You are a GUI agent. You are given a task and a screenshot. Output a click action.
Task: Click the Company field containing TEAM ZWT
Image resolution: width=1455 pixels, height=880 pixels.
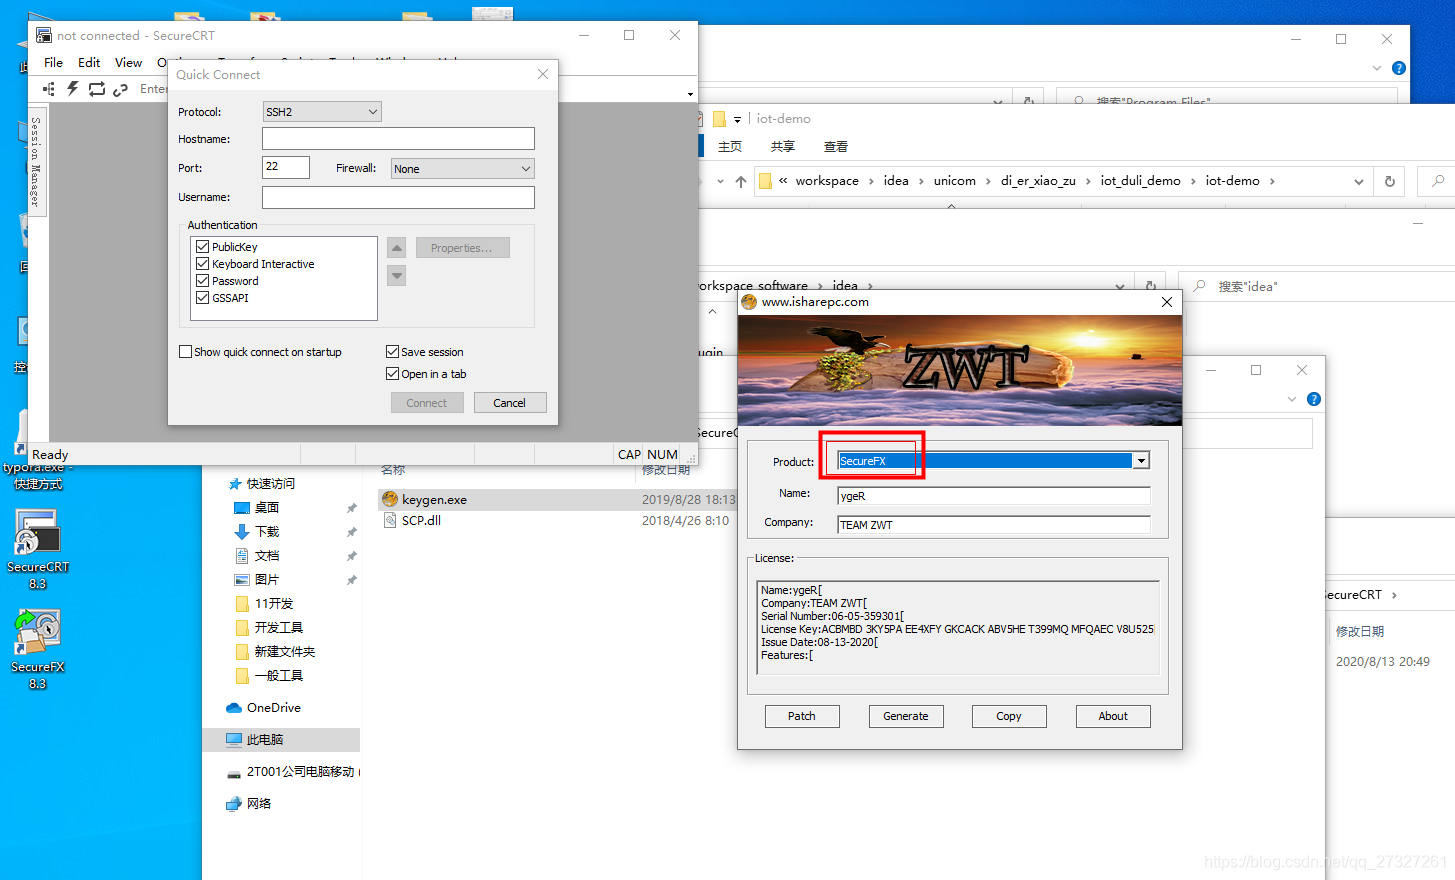tap(994, 525)
